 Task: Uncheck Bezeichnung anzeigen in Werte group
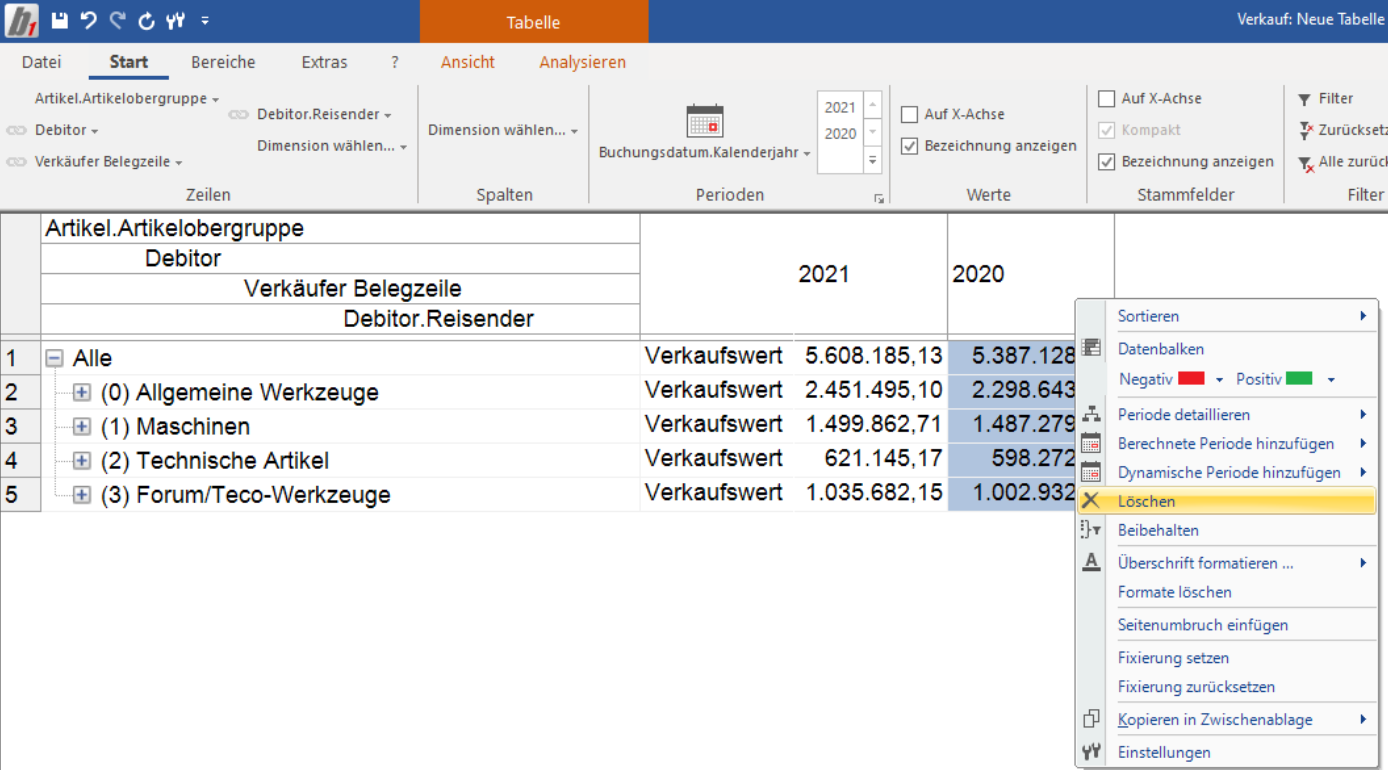click(909, 146)
